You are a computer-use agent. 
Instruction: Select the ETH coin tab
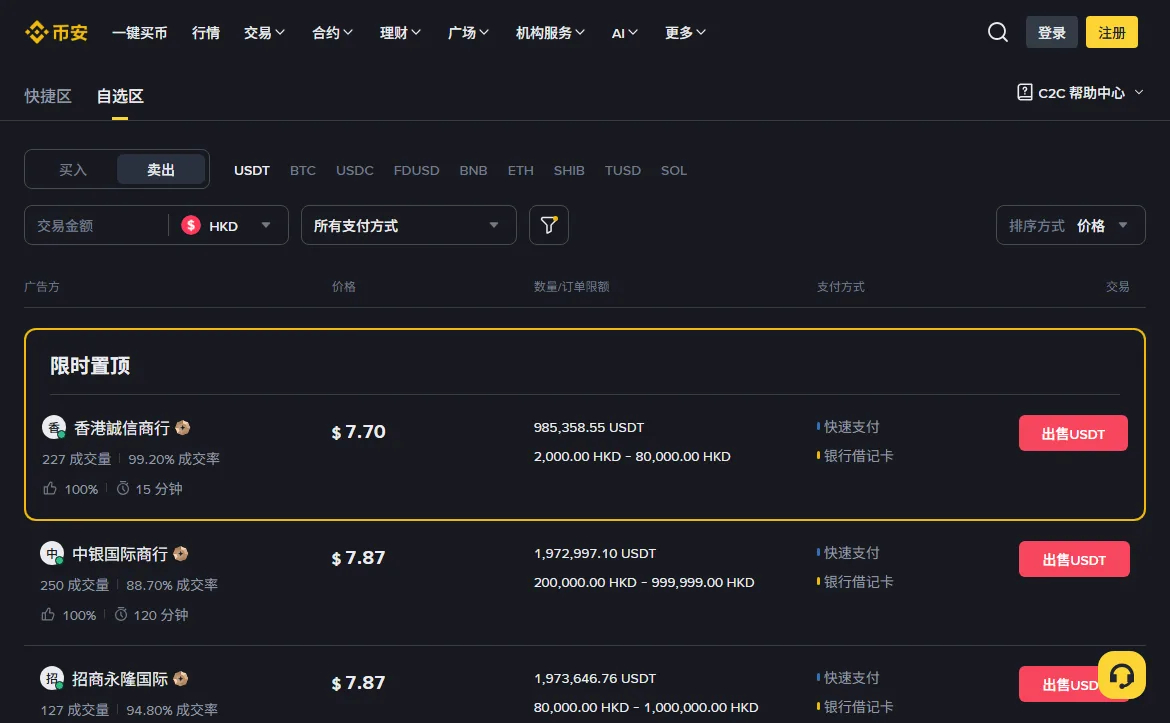pos(520,170)
